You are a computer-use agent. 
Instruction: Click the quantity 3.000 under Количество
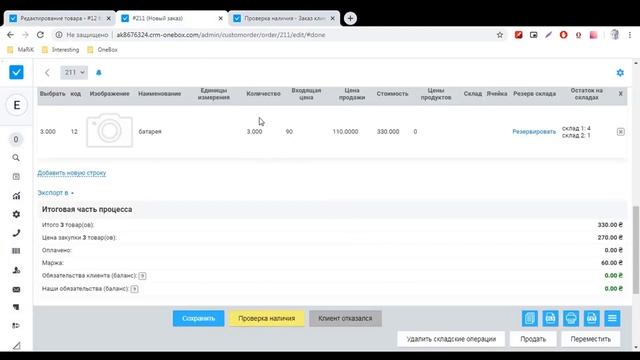254,131
